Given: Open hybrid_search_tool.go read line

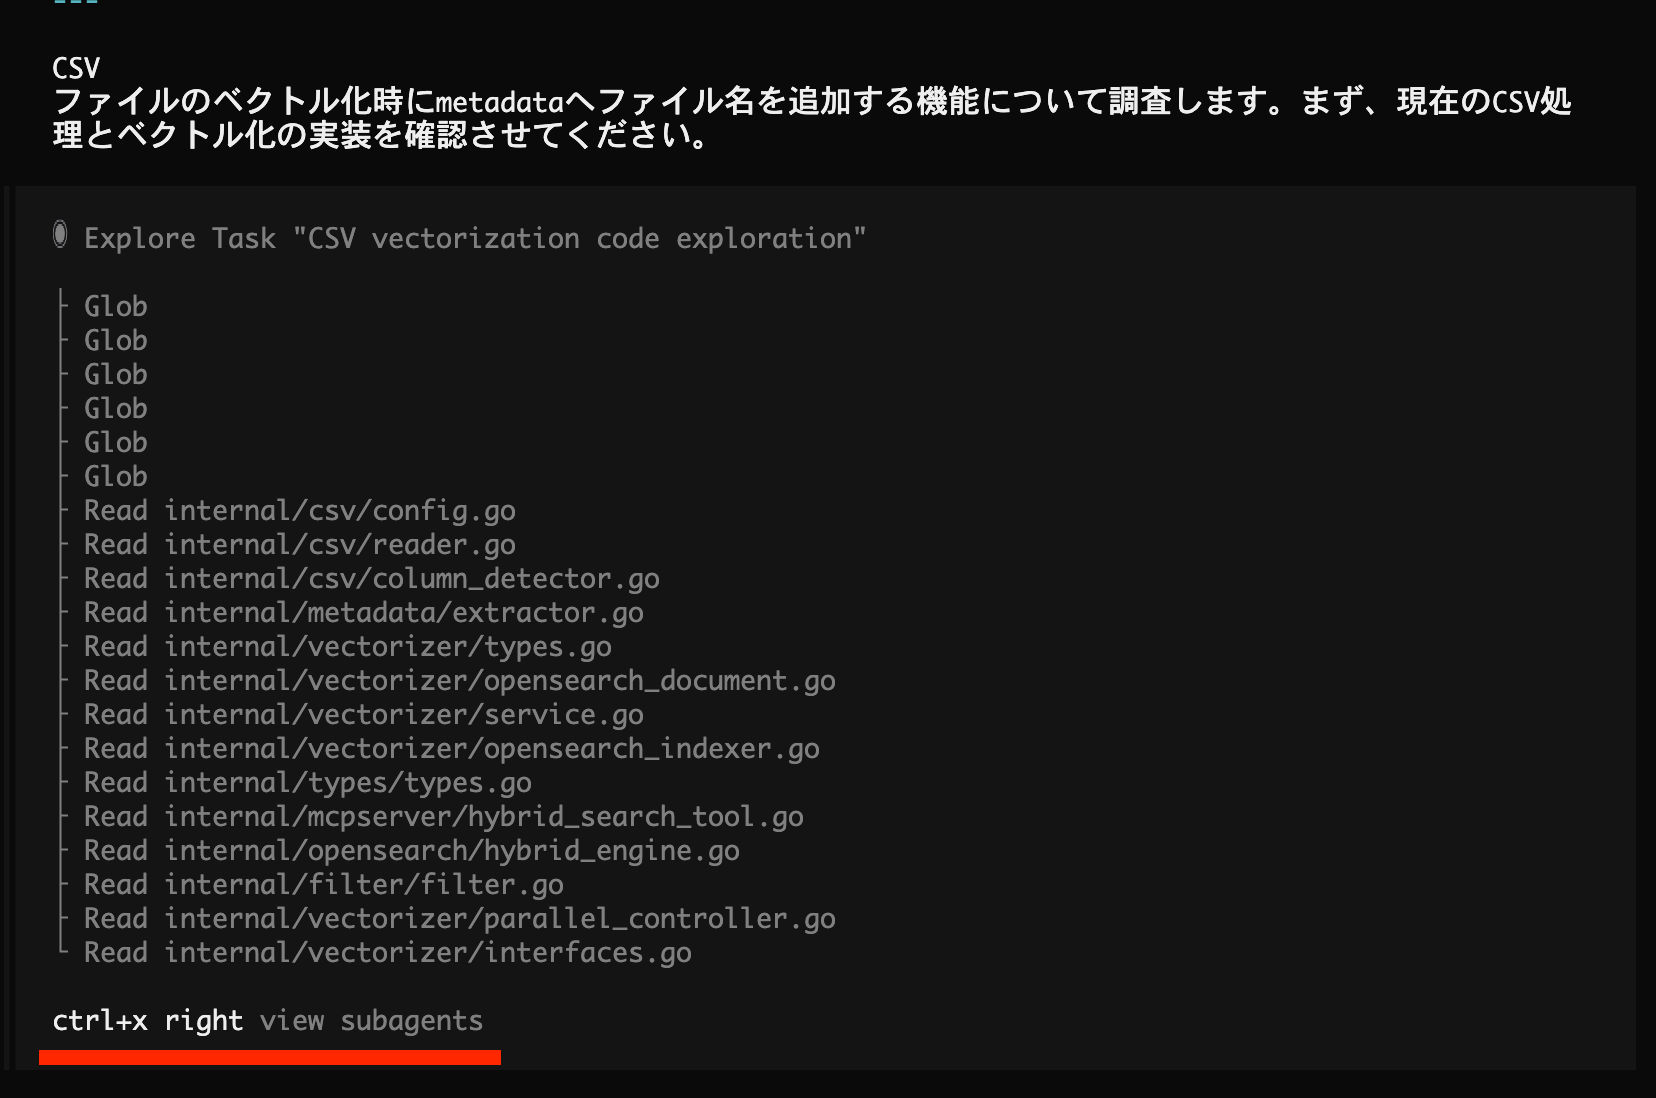Looking at the screenshot, I should [443, 816].
